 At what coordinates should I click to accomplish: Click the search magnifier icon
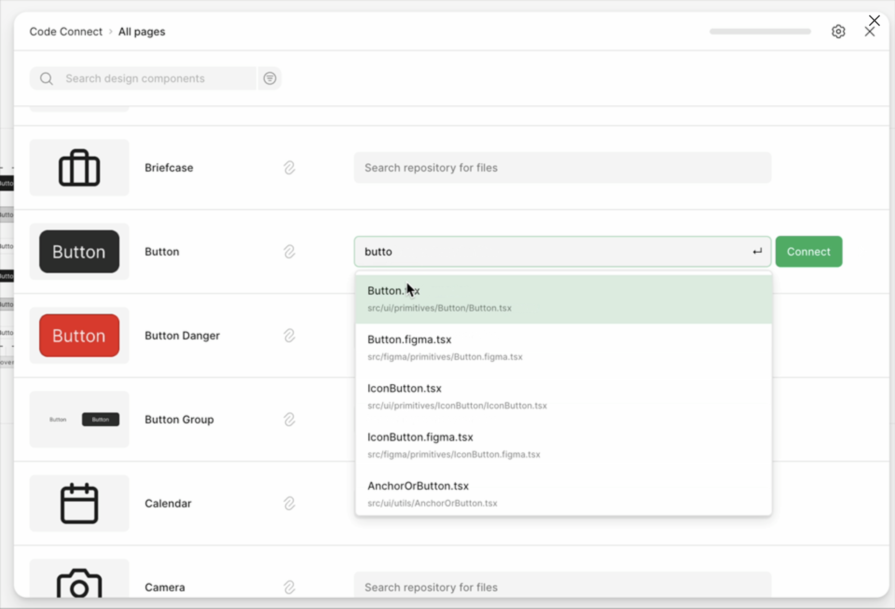point(46,77)
